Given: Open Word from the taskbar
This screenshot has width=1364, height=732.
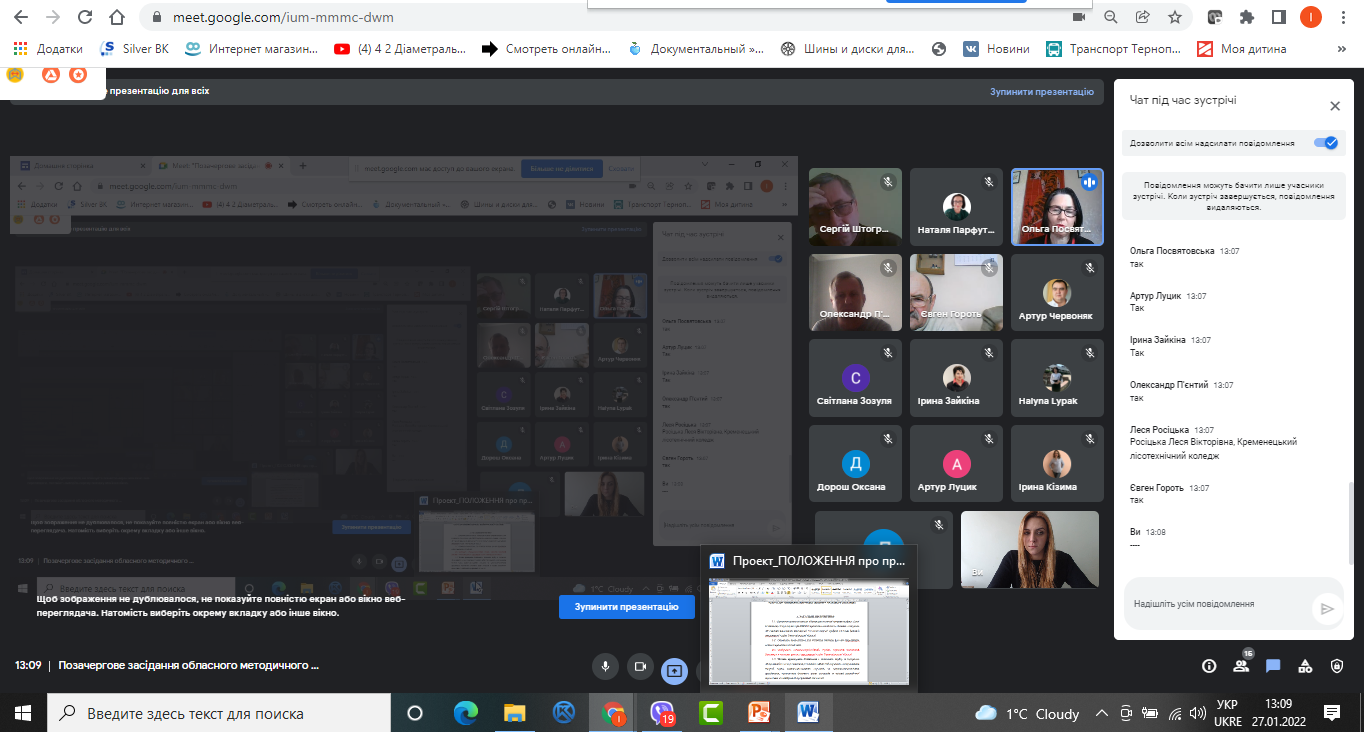Looking at the screenshot, I should (807, 713).
